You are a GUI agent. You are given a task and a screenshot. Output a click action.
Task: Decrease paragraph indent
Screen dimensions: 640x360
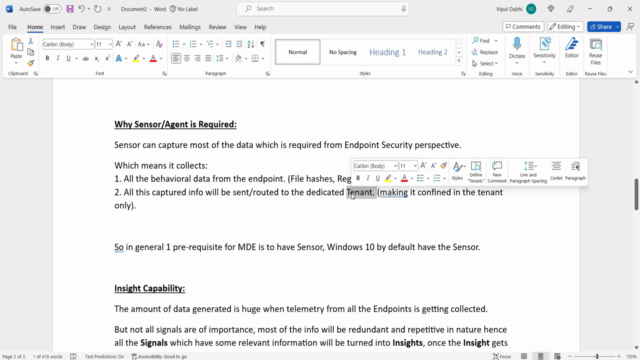(229, 44)
